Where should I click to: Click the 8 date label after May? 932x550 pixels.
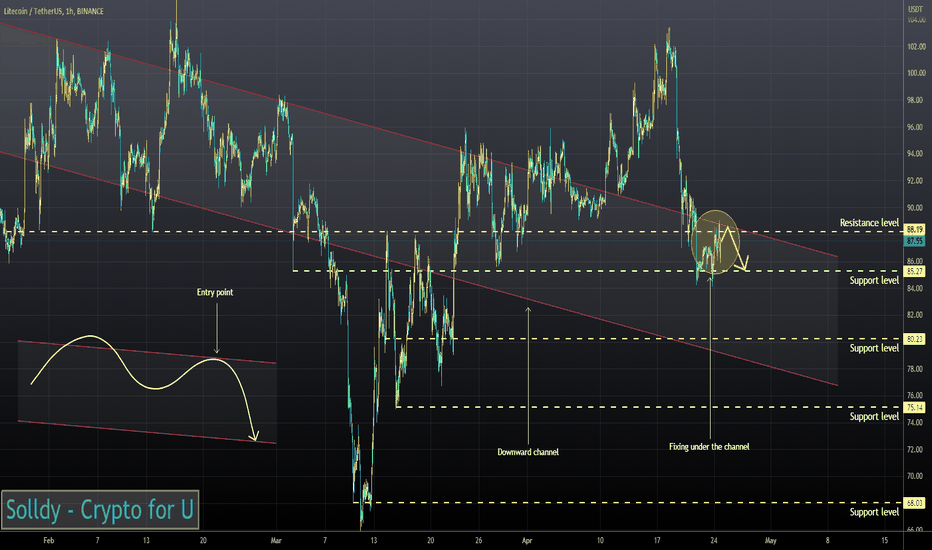tap(827, 540)
